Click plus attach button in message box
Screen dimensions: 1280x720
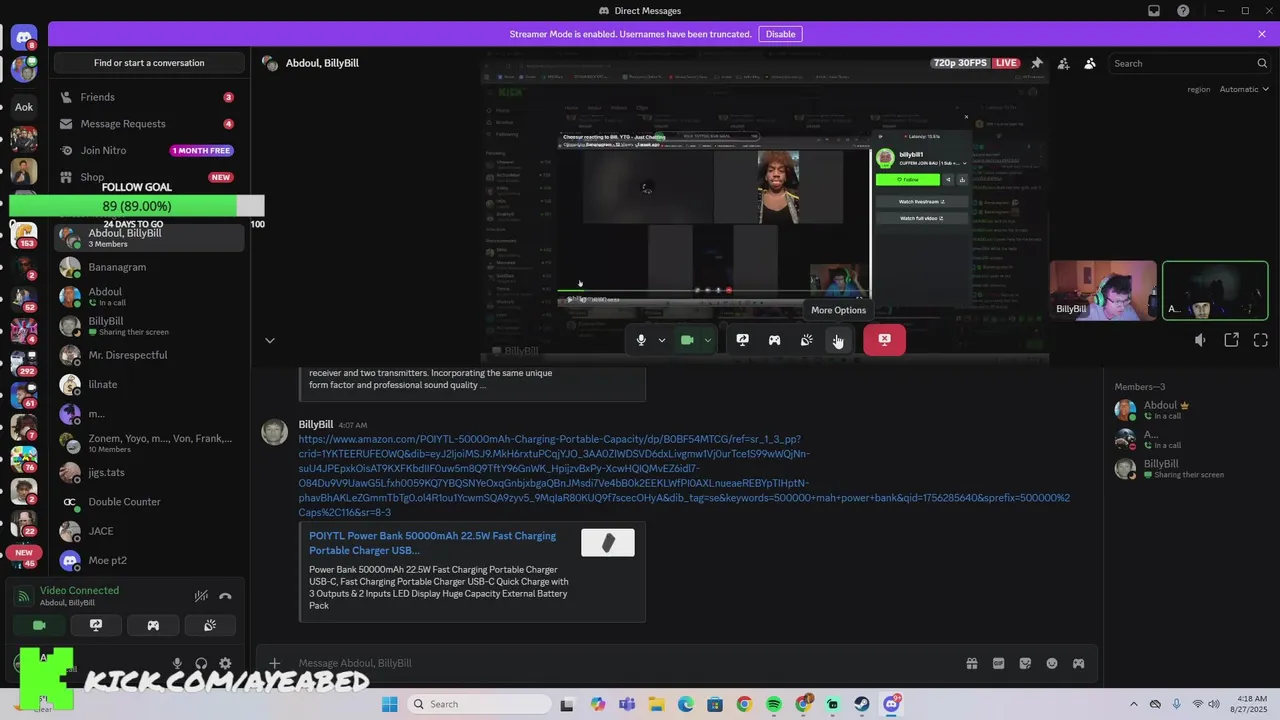tap(275, 663)
